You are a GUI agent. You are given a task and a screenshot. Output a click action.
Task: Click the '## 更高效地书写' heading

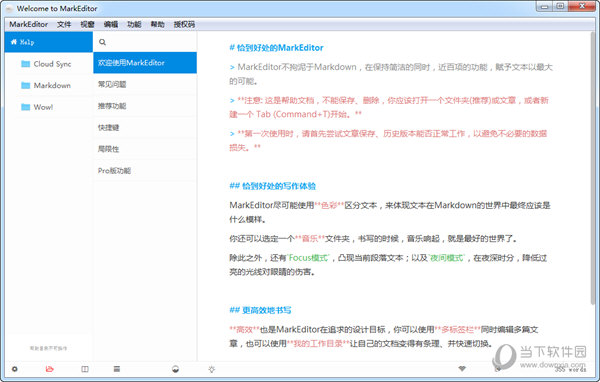260,310
